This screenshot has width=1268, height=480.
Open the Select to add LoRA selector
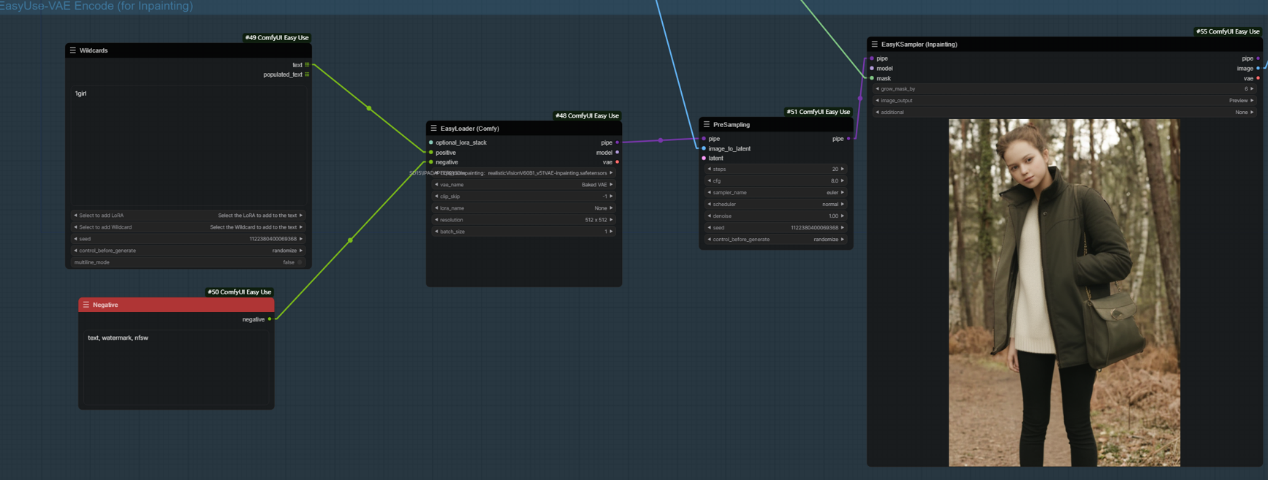tap(188, 215)
